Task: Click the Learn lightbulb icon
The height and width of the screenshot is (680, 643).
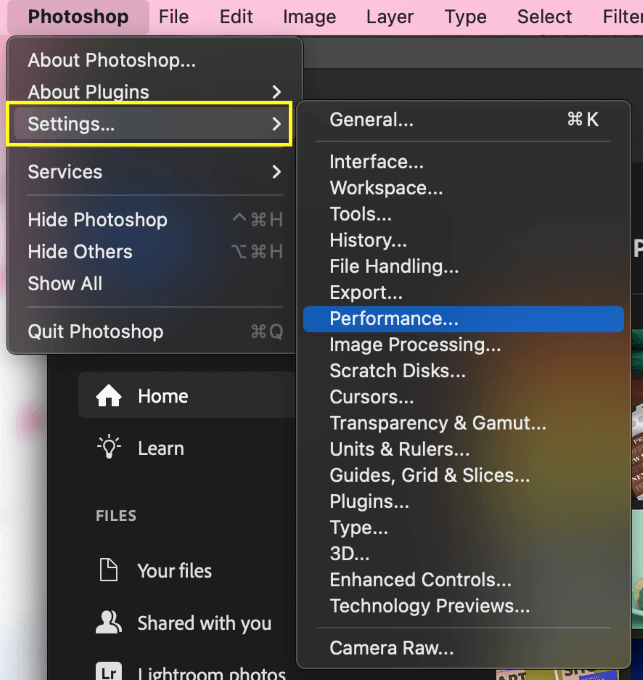Action: pyautogui.click(x=109, y=447)
